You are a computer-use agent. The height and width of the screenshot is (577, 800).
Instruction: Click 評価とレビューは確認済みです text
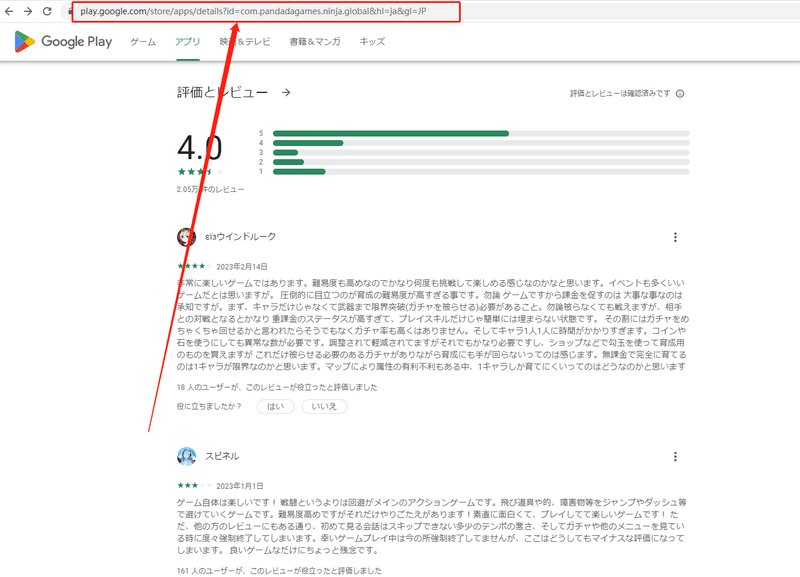coord(620,93)
